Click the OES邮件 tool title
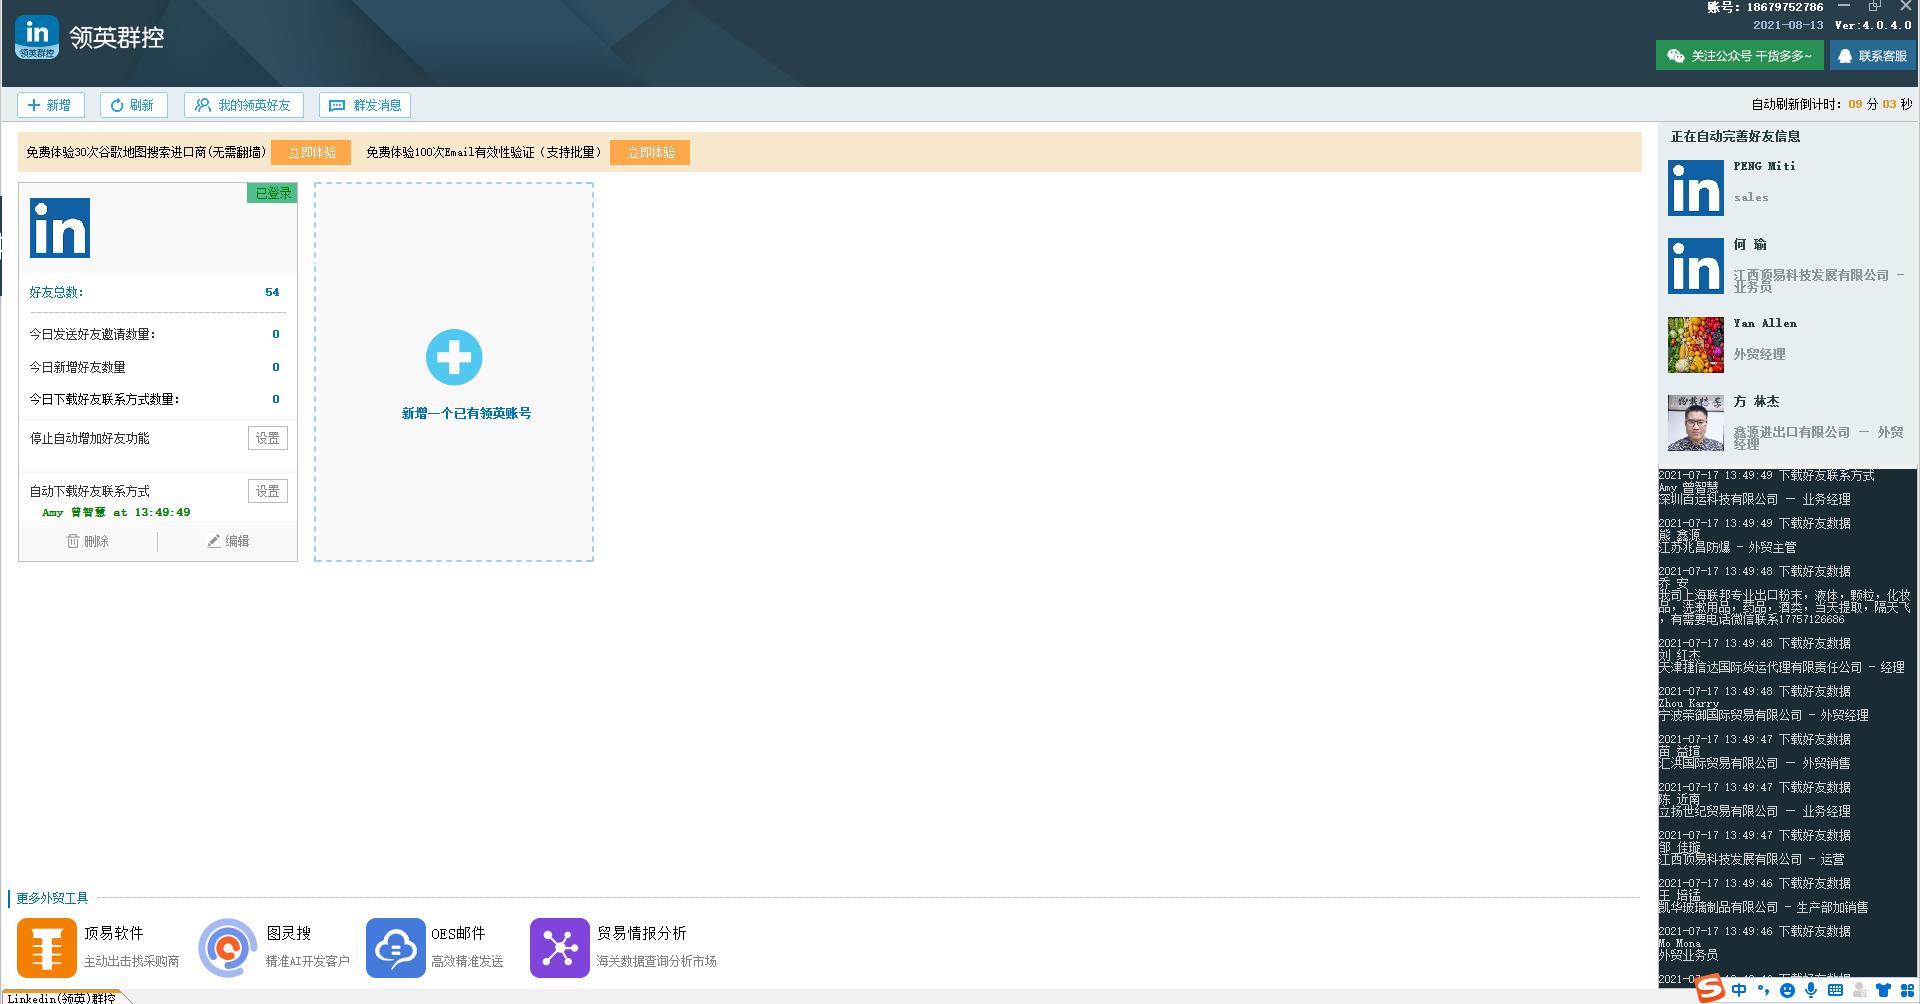The width and height of the screenshot is (1920, 1004). click(x=458, y=933)
